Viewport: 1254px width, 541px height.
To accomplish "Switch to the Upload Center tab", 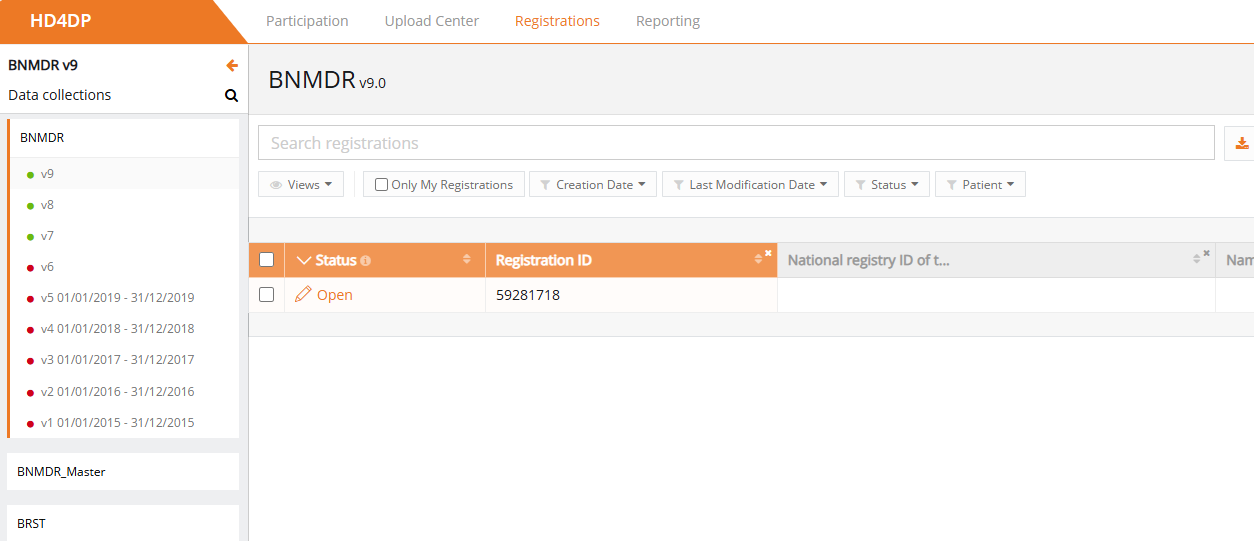I will click(x=431, y=21).
